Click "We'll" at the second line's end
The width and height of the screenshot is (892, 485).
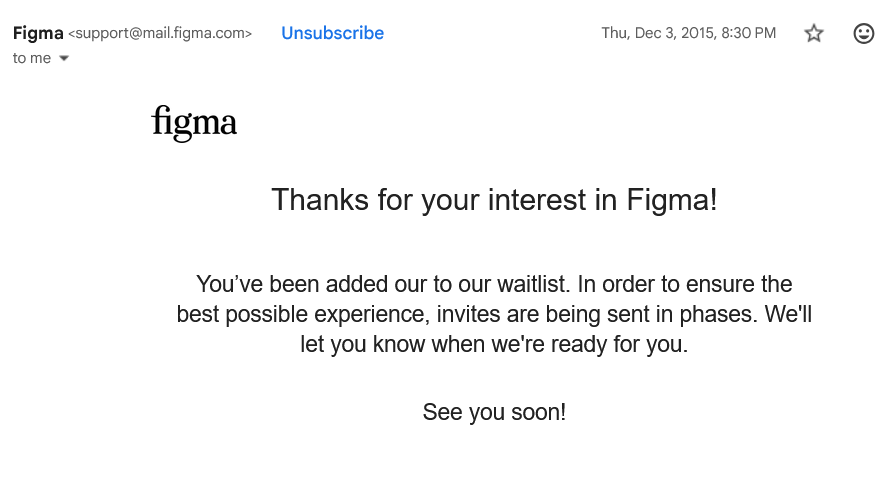[789, 314]
